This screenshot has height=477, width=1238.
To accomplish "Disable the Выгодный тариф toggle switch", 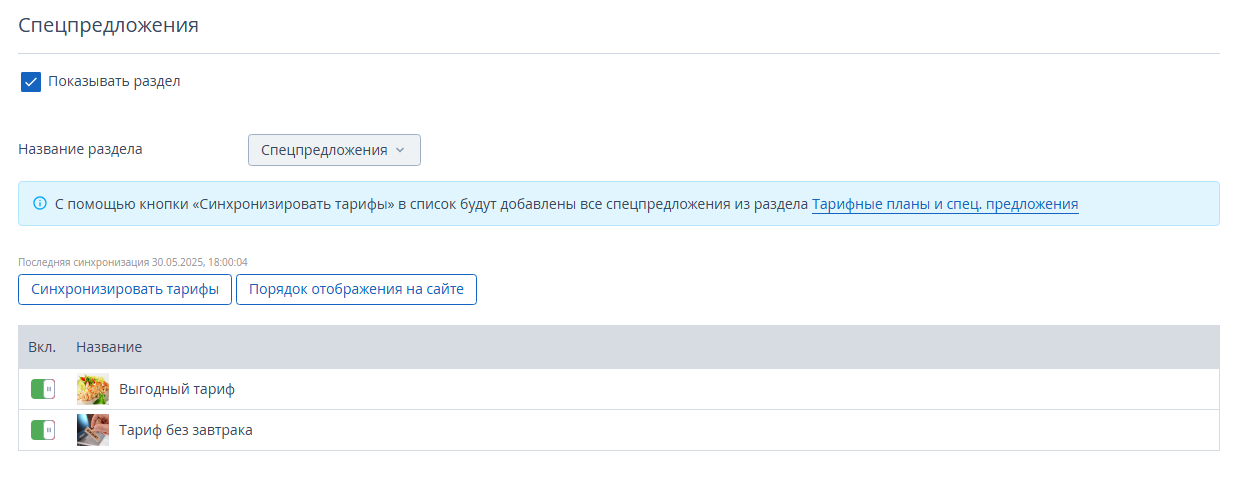I will pyautogui.click(x=43, y=389).
